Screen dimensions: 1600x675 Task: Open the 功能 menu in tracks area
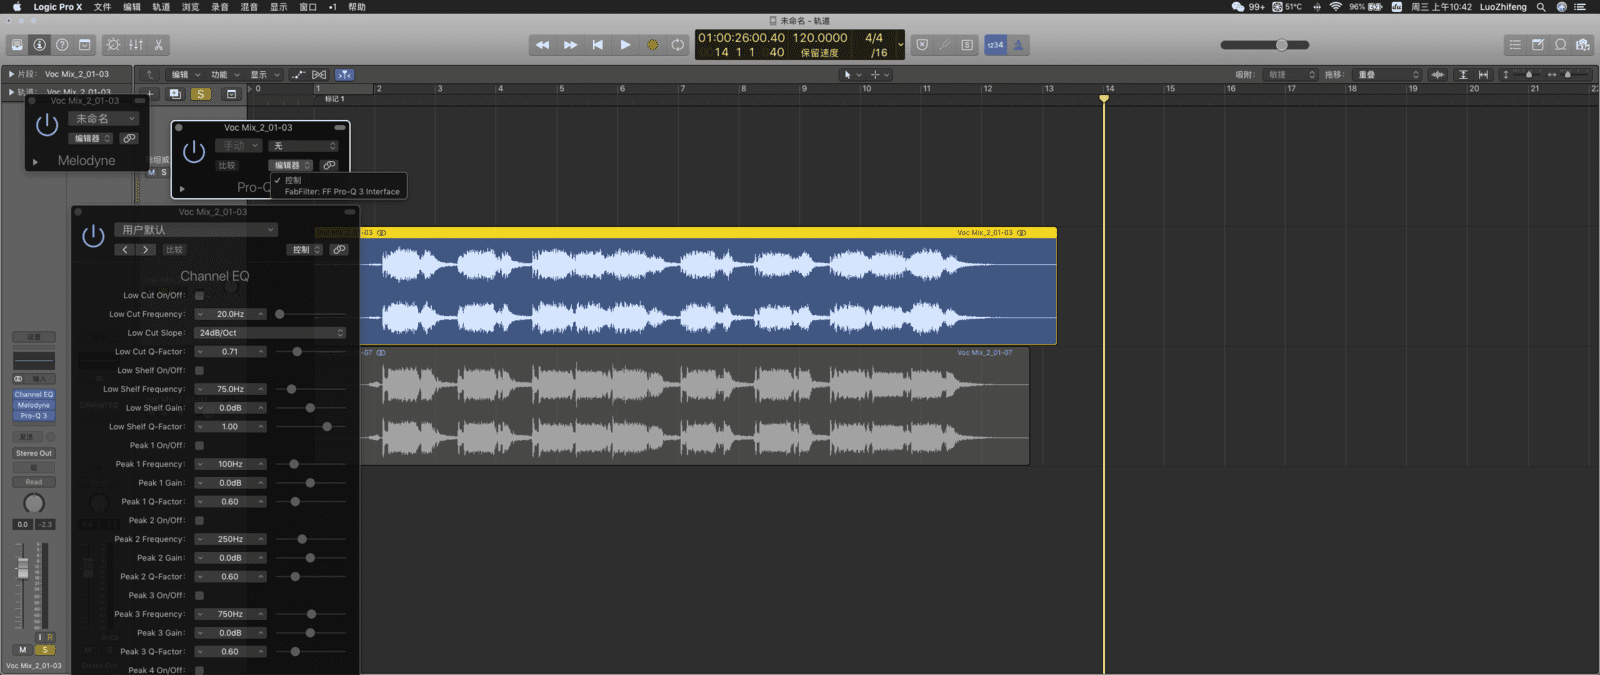224,75
